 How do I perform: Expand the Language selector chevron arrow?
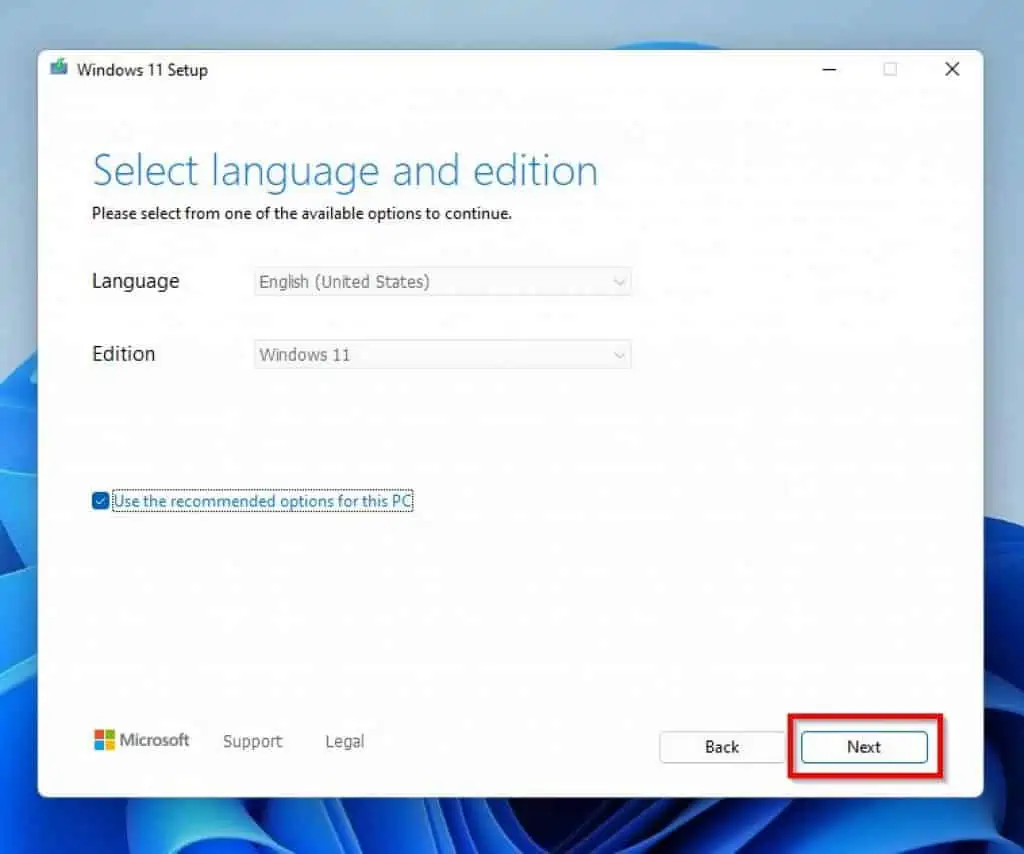coord(620,281)
